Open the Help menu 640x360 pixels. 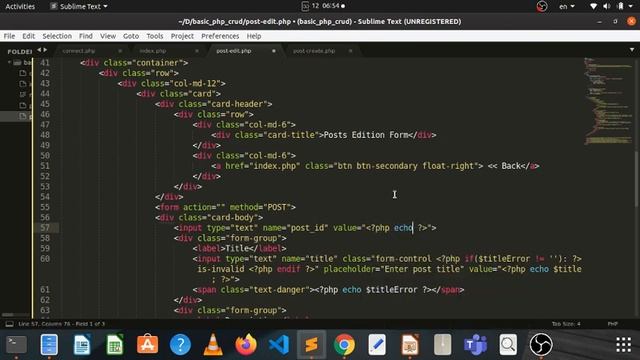pyautogui.click(x=253, y=36)
